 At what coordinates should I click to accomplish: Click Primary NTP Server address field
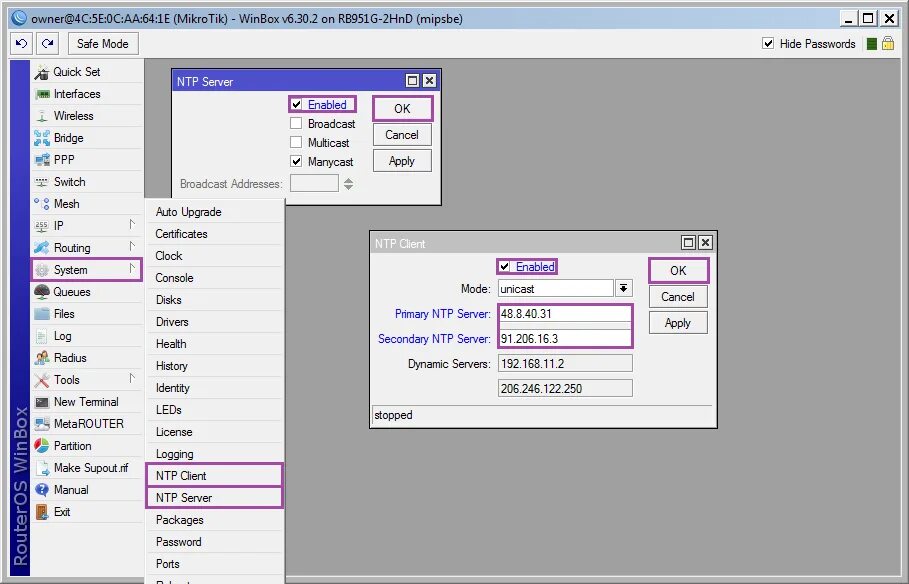pos(565,314)
